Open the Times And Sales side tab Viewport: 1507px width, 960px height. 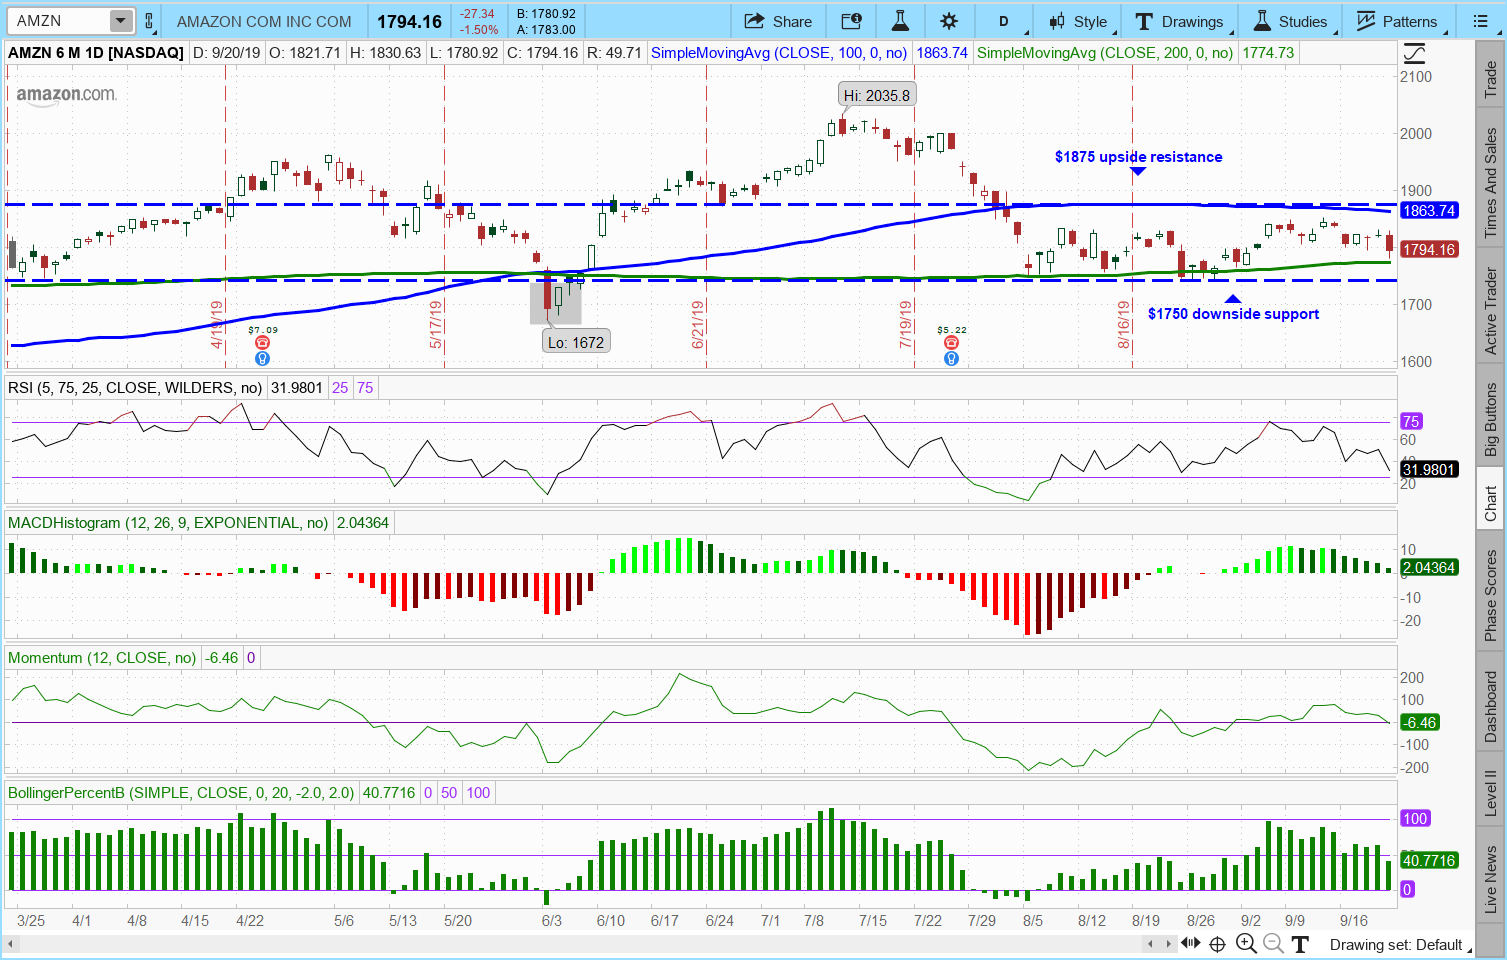tap(1490, 183)
